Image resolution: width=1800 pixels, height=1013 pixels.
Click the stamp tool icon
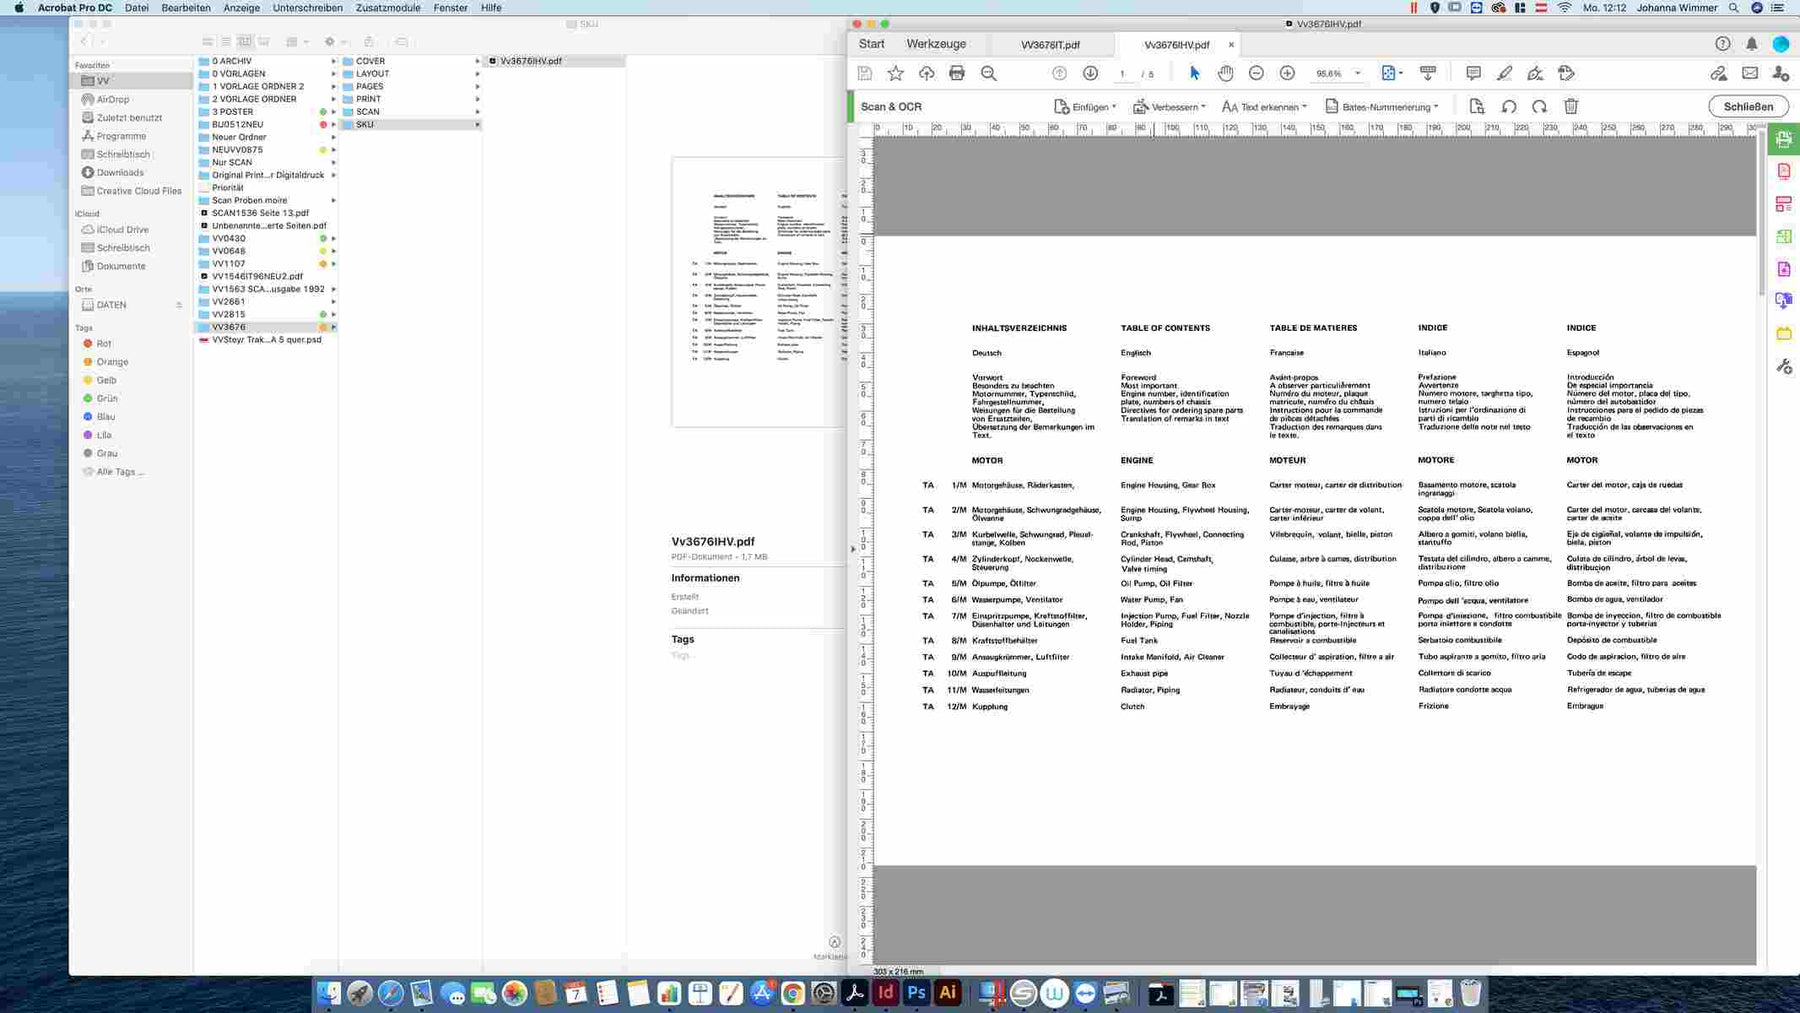(1567, 73)
